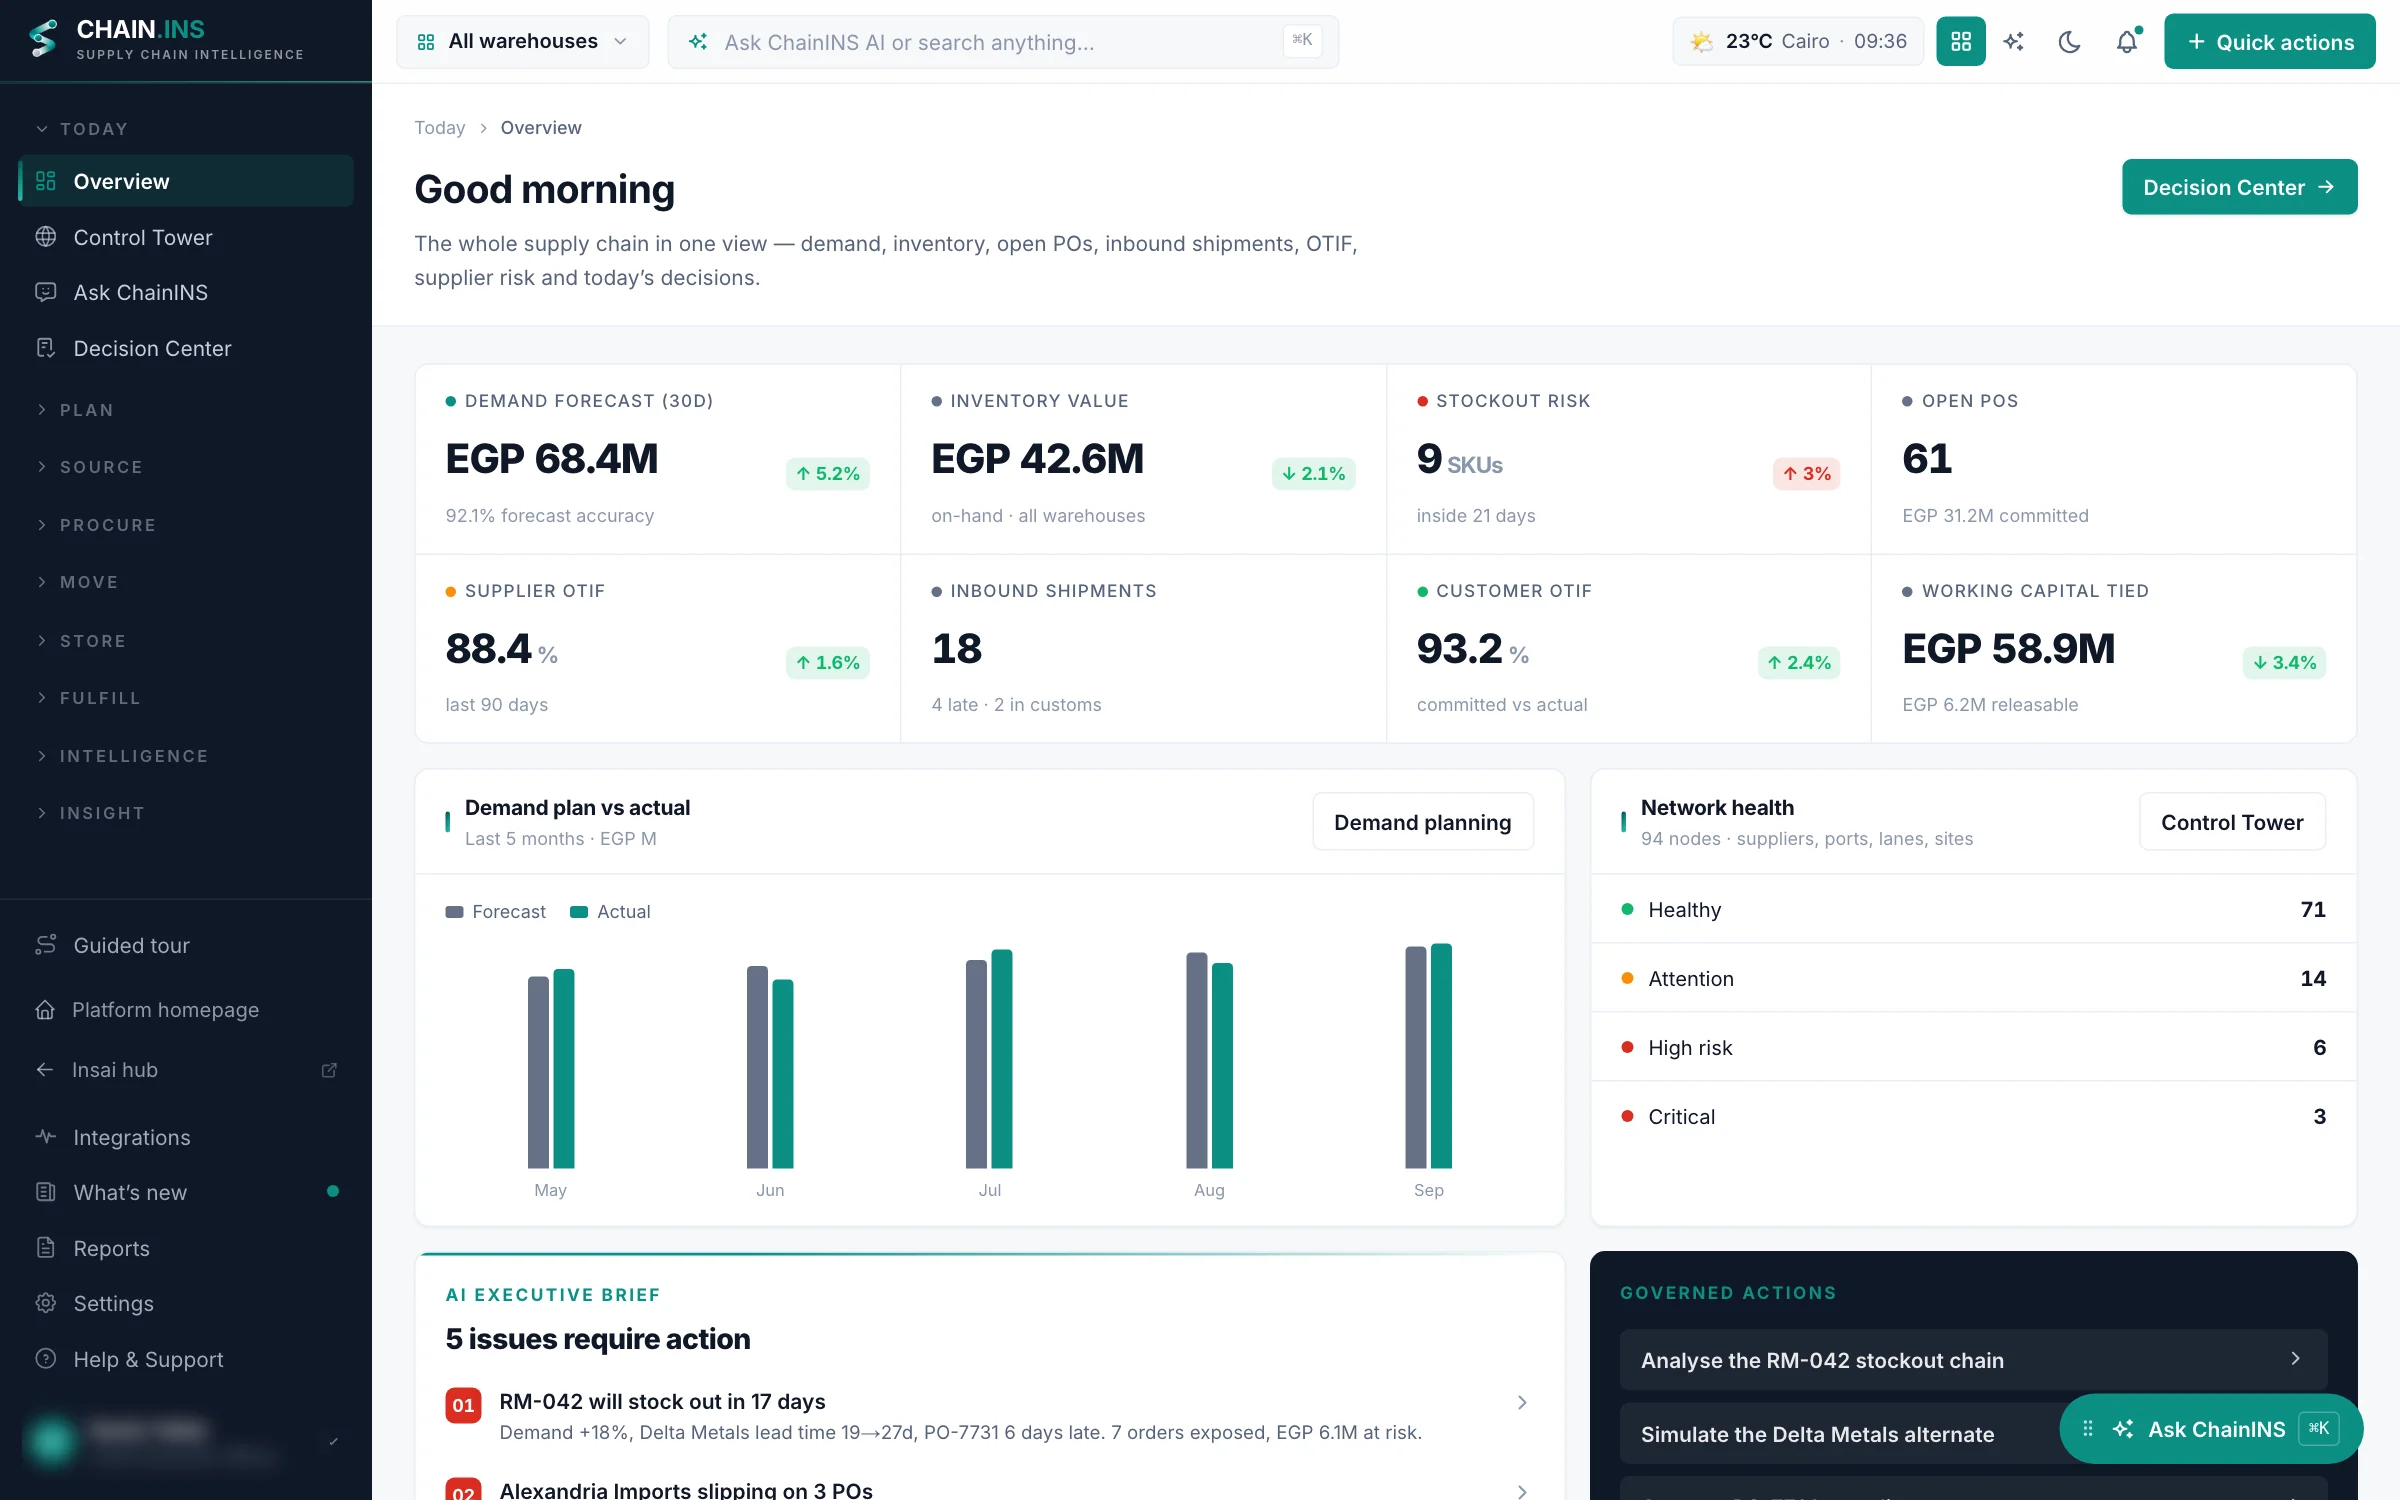2400x1500 pixels.
Task: Click the Decision Center sidebar icon
Action: pos(46,348)
